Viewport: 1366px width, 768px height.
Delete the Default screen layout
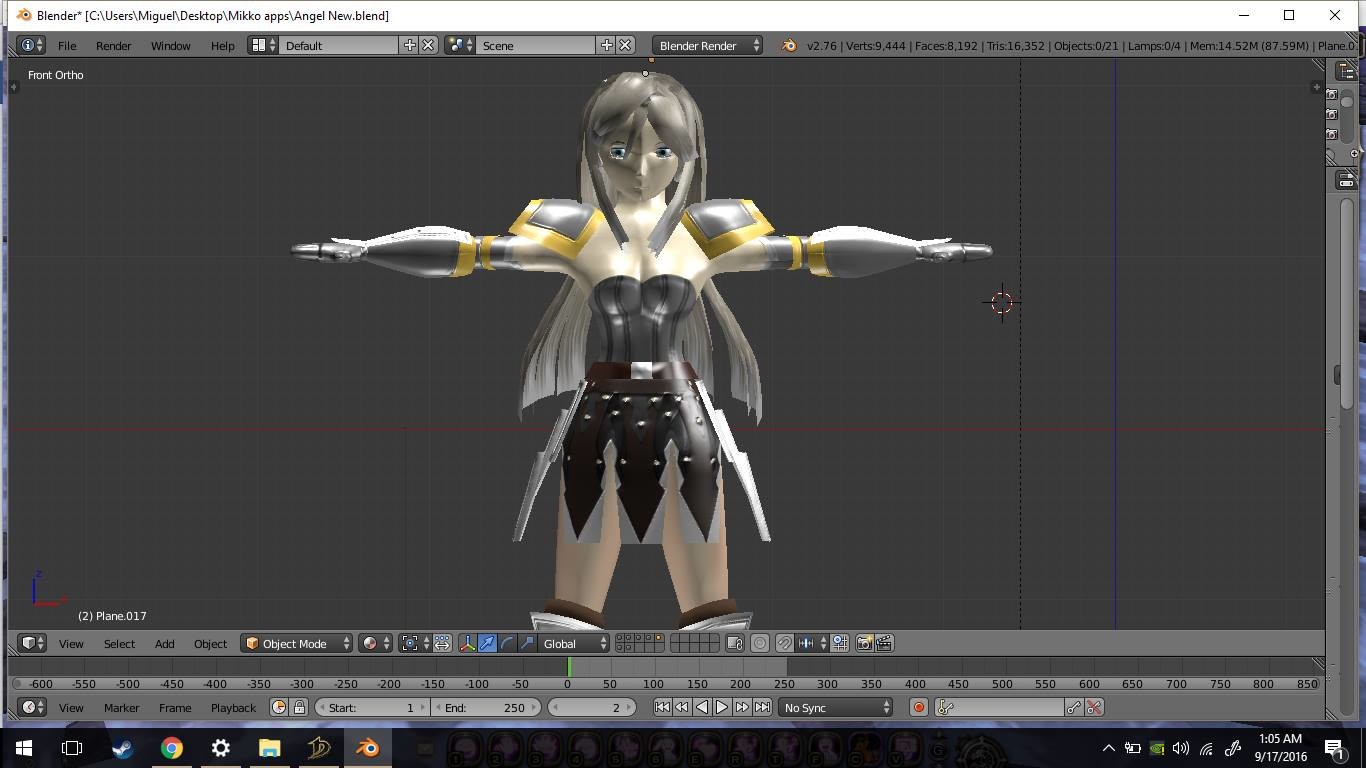click(428, 46)
